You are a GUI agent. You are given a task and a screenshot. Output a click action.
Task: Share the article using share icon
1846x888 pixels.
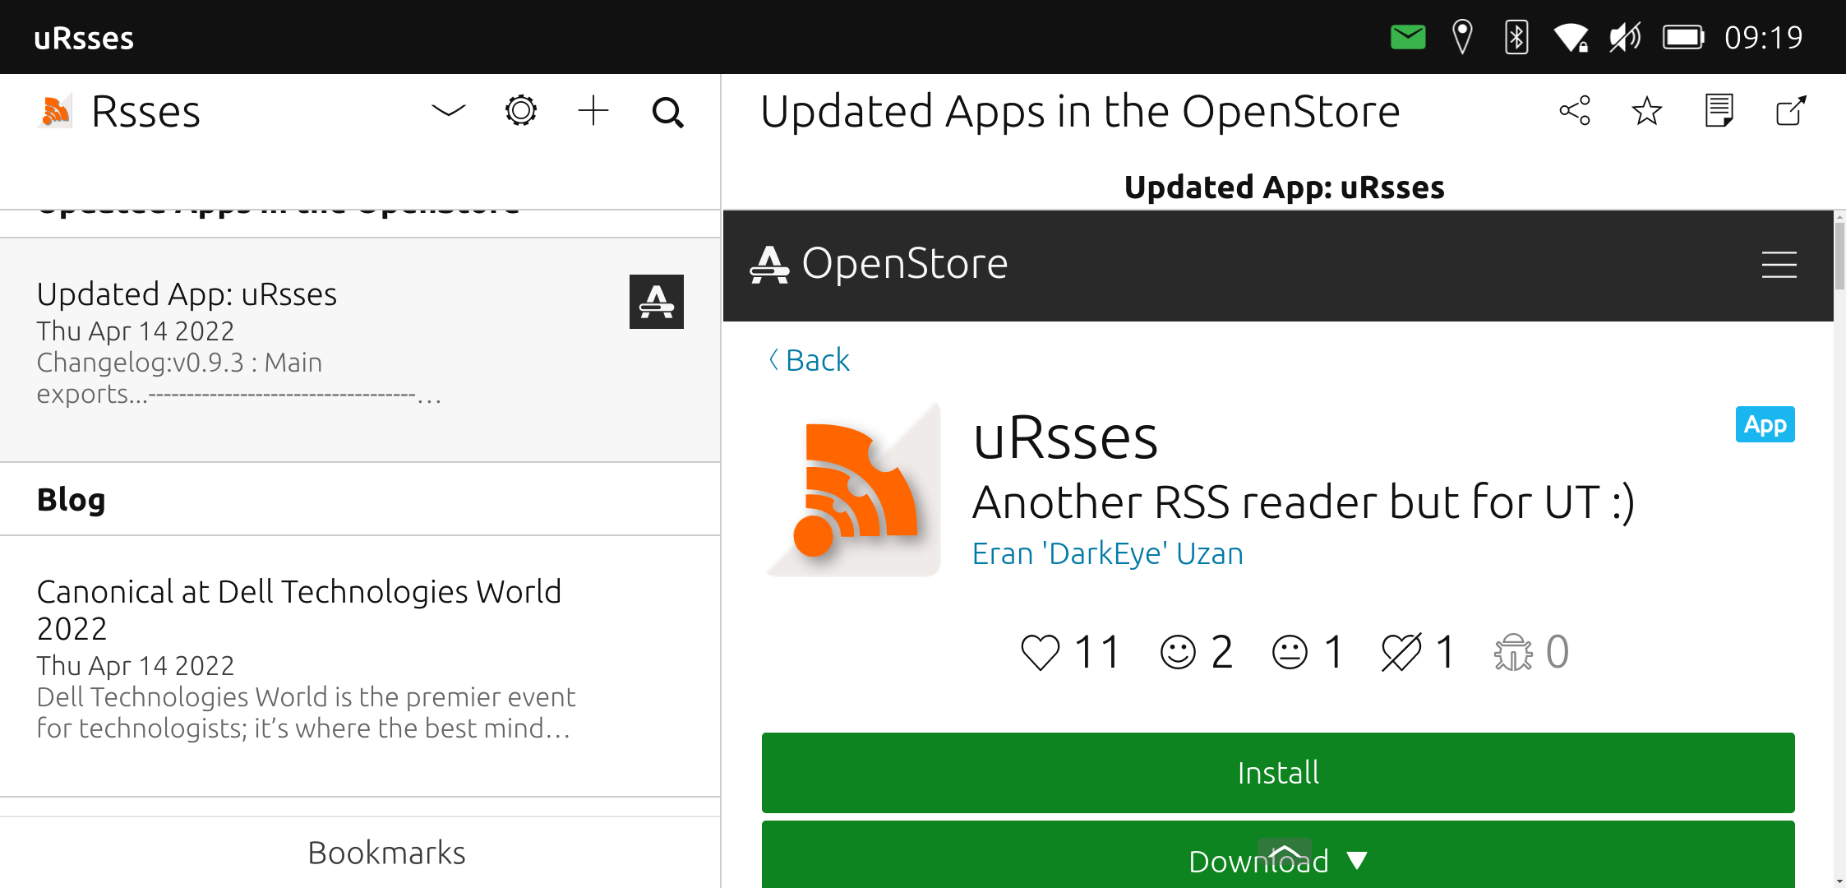(1575, 111)
